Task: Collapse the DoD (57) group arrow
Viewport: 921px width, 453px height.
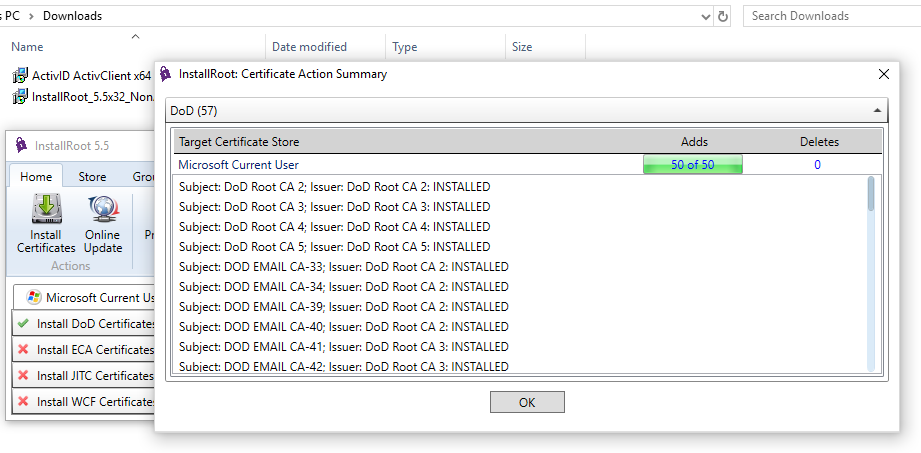Action: click(x=877, y=110)
